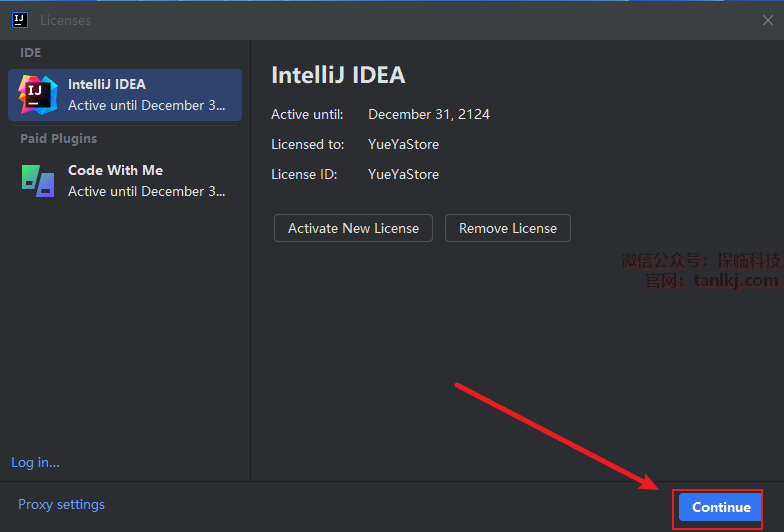Viewport: 784px width, 532px height.
Task: Click Code With Me's active-until subtitle
Action: 146,191
